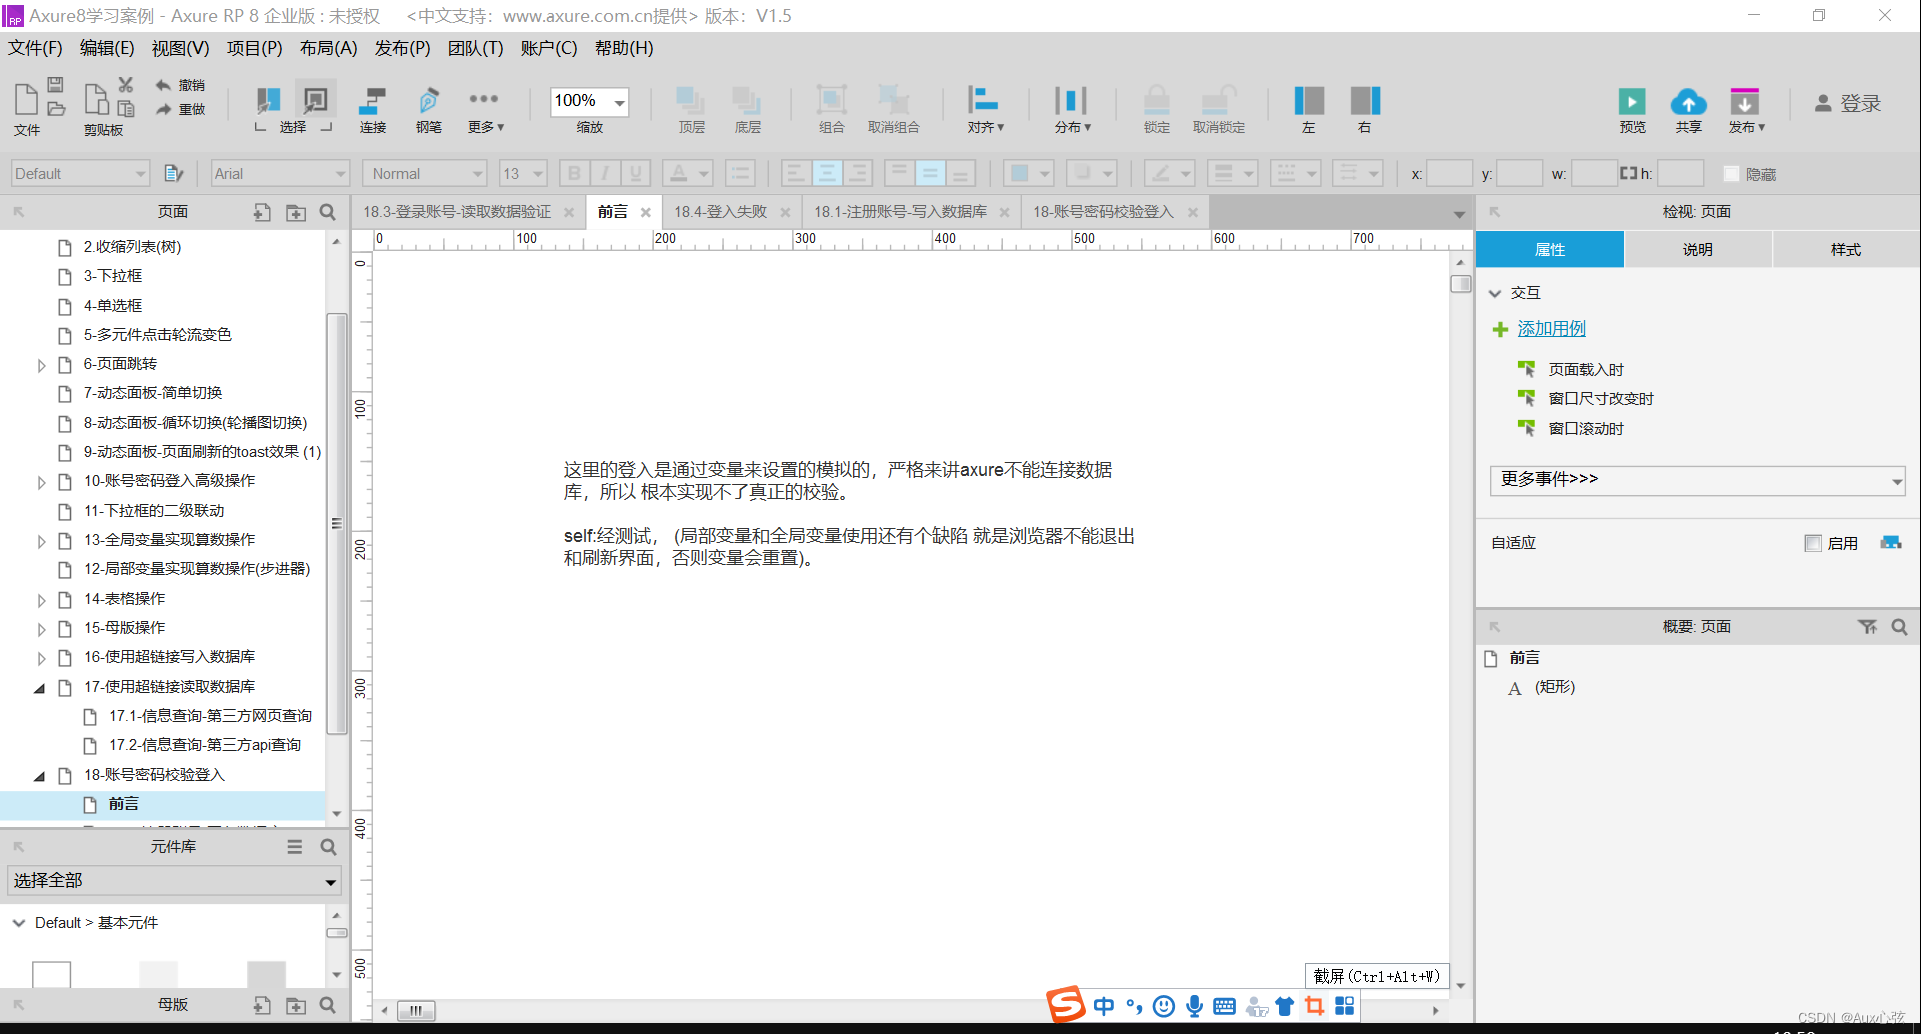Share the project via the cloud (共享)

pos(1689,105)
